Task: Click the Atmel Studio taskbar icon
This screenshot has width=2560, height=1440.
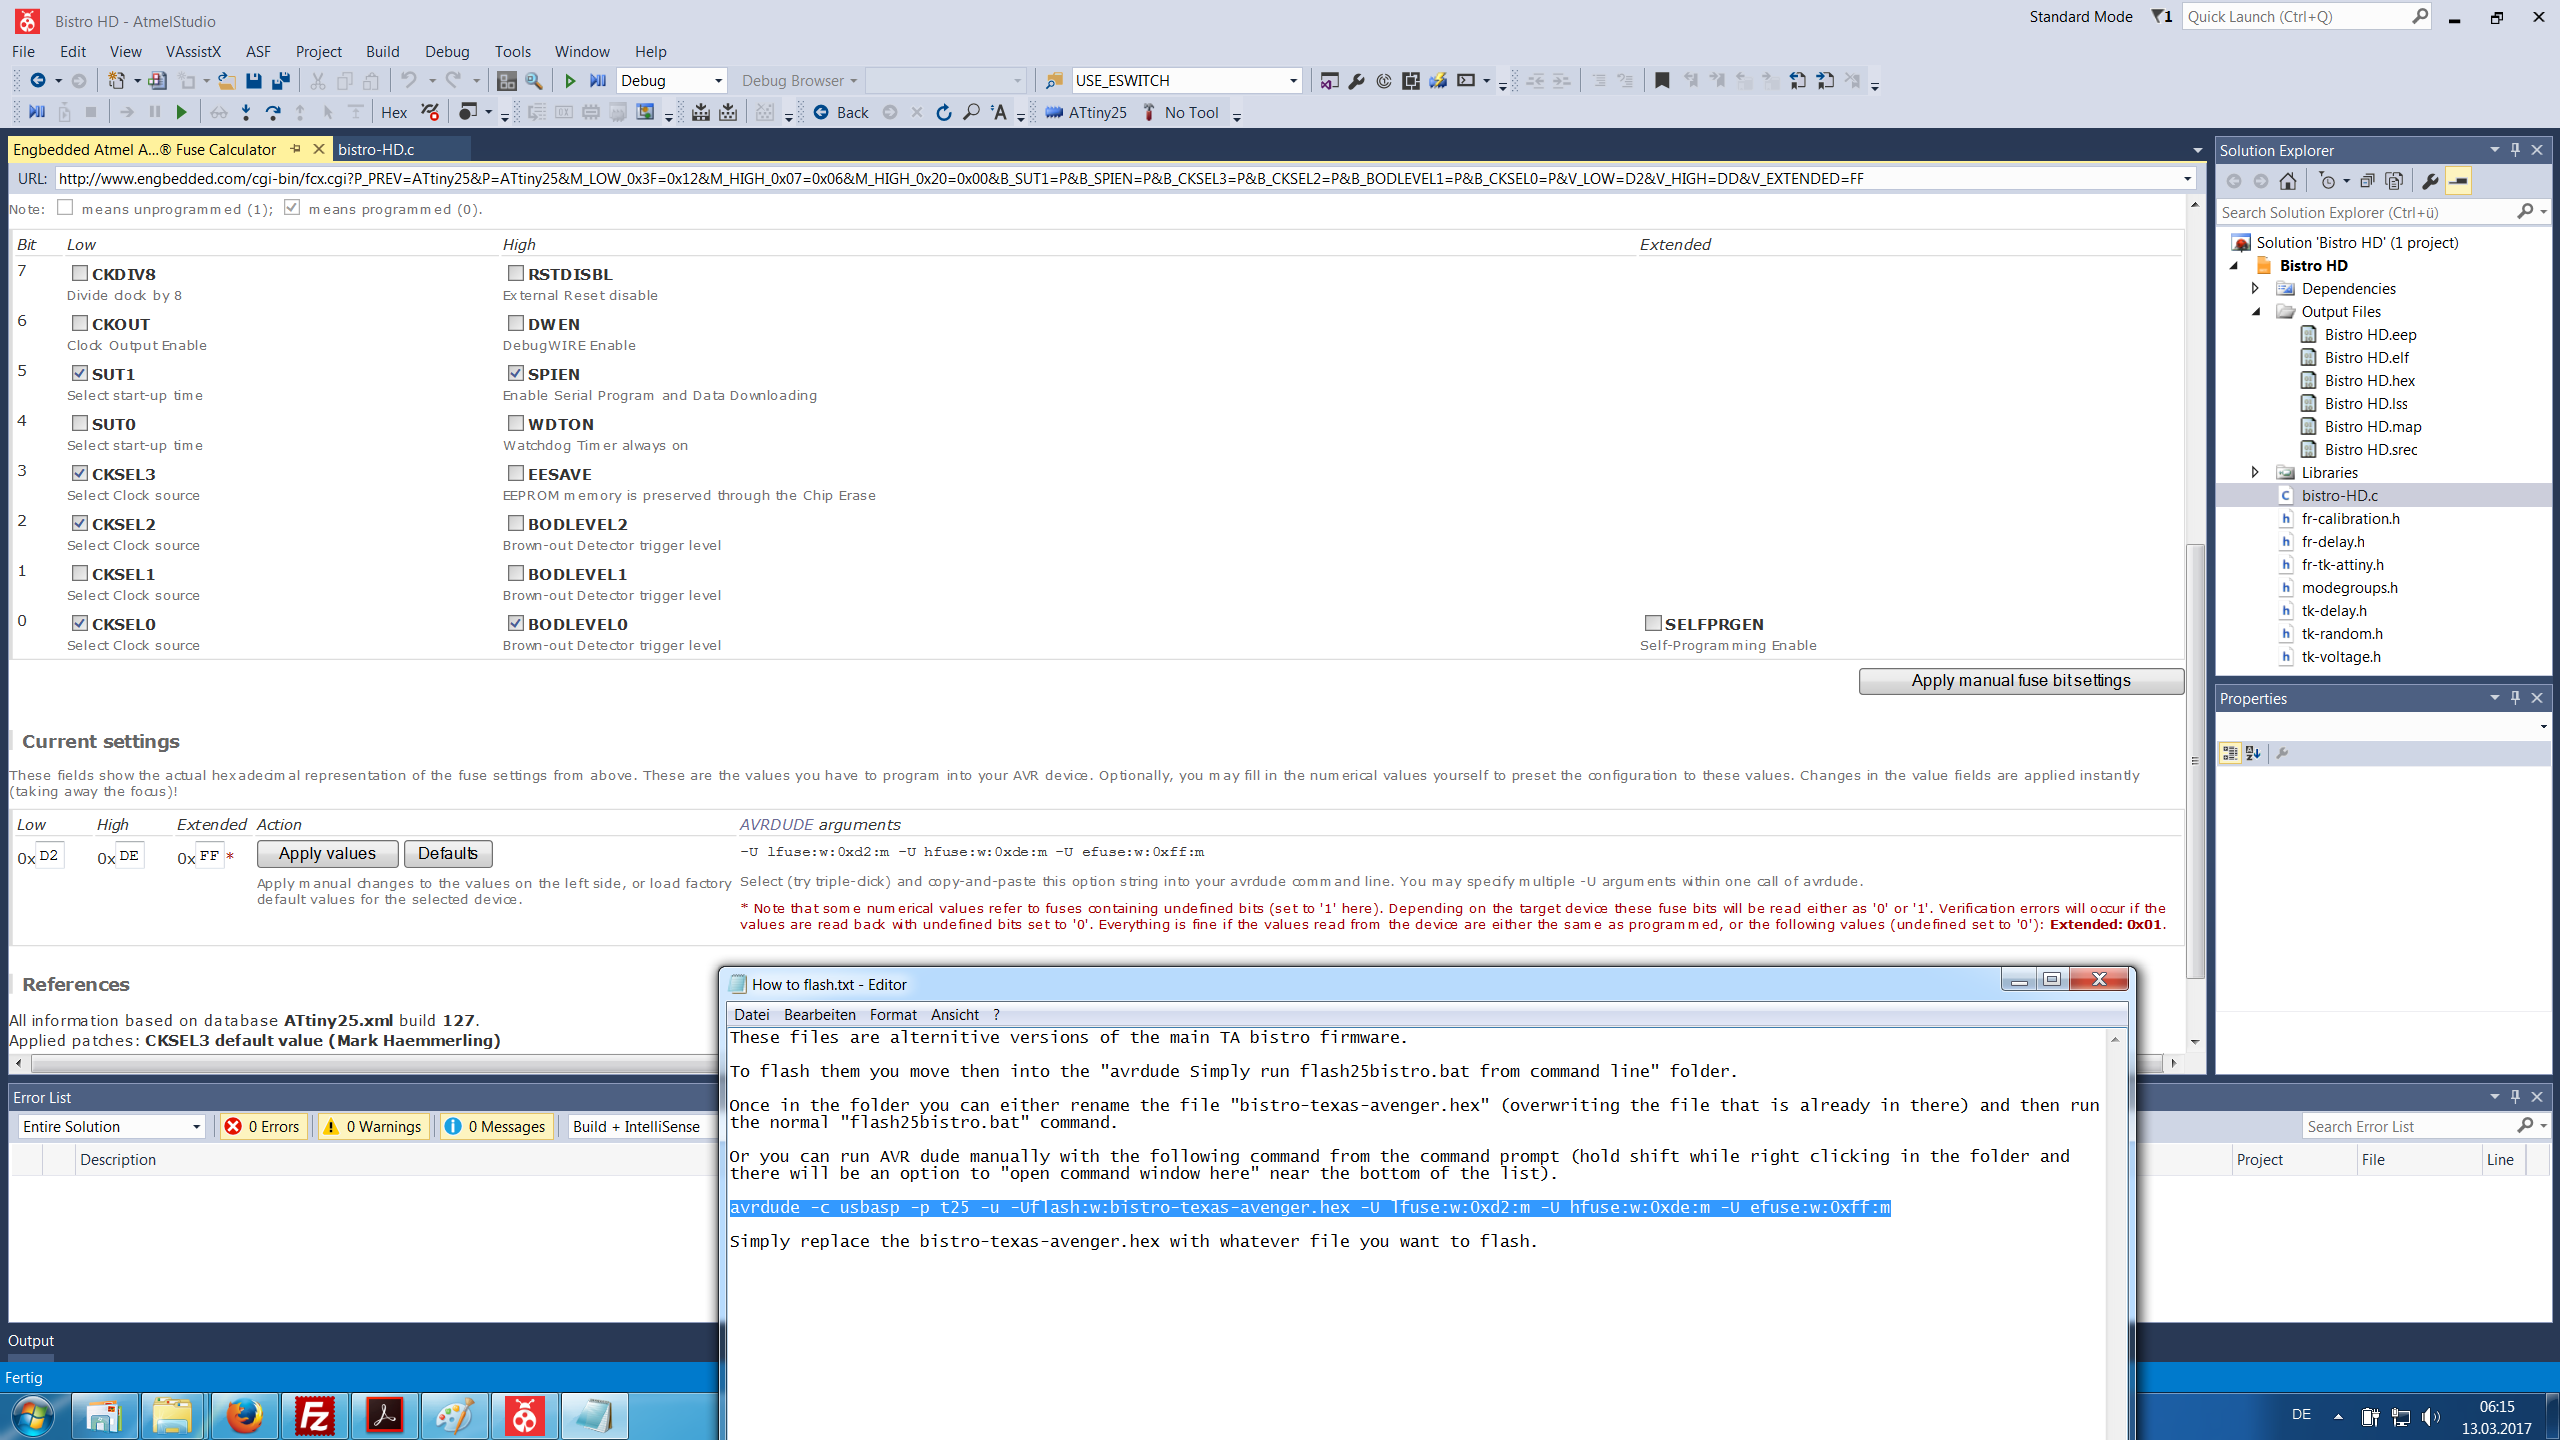Action: 524,1416
